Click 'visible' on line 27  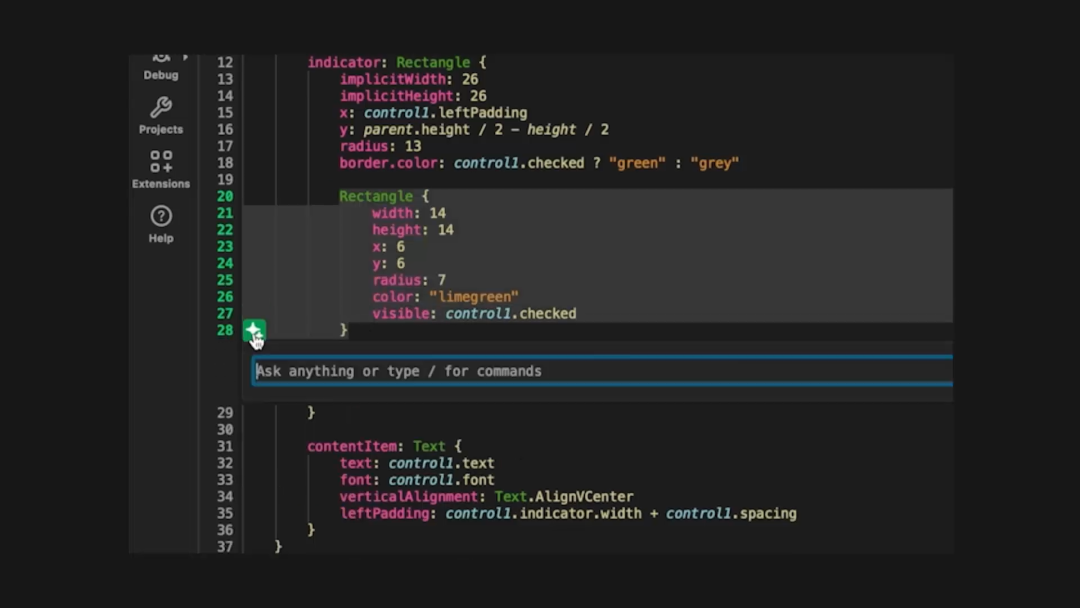[x=401, y=313]
